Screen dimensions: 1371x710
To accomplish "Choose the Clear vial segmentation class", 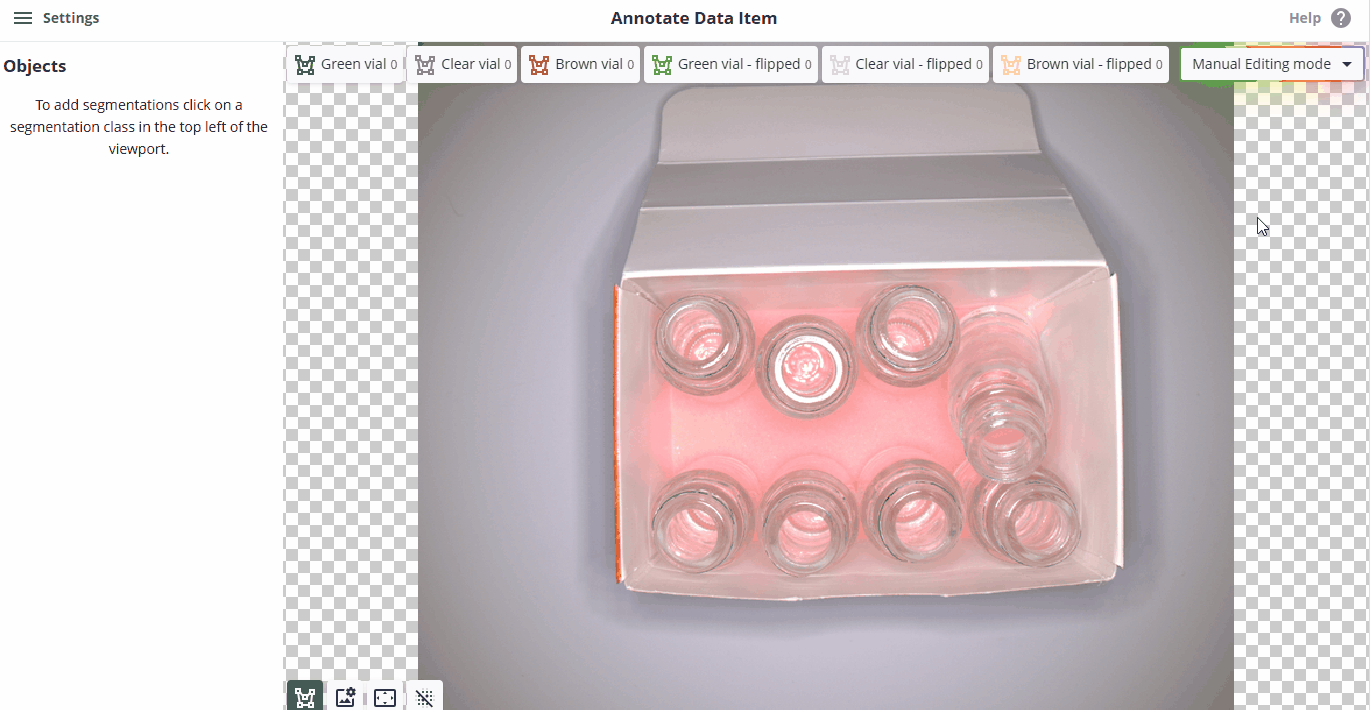I will tap(463, 64).
